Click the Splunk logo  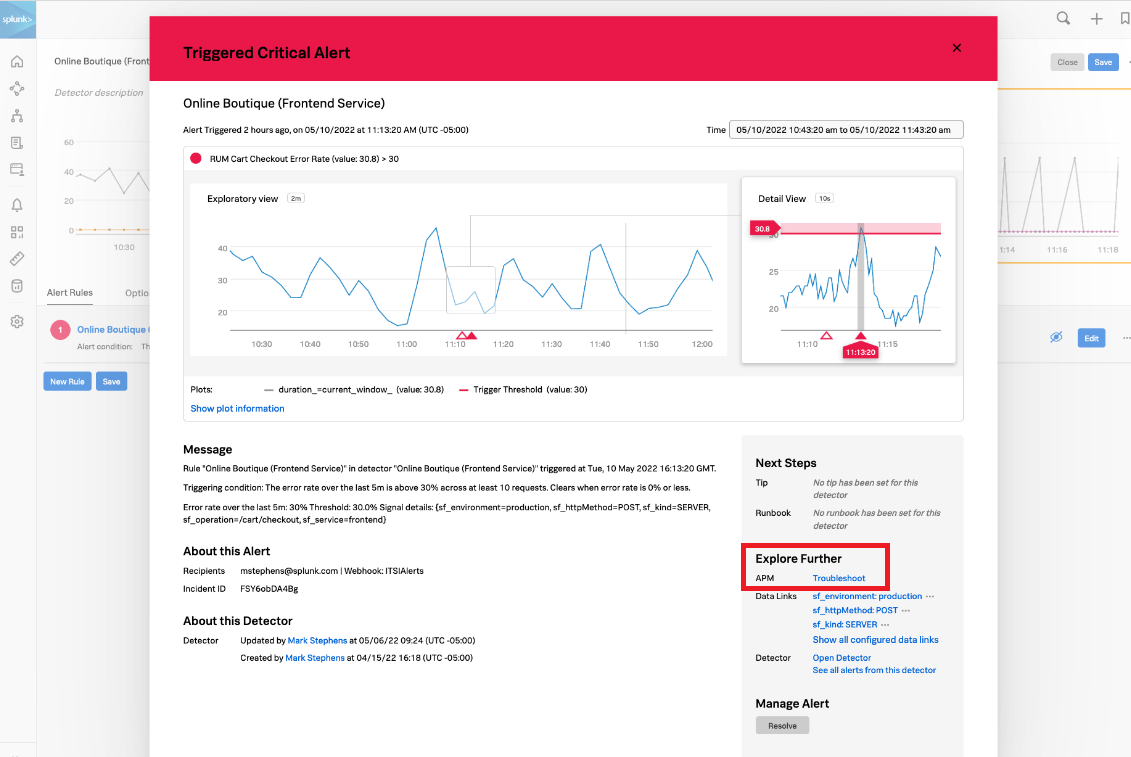coord(17,19)
